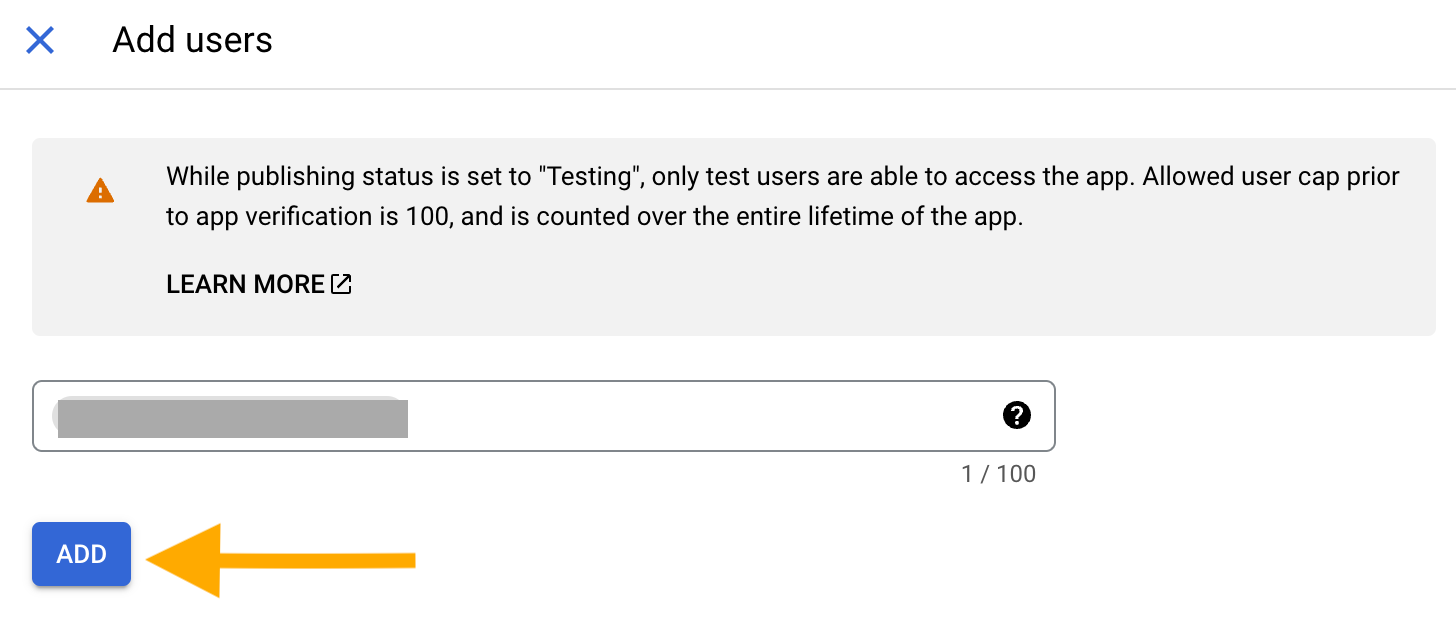Image resolution: width=1456 pixels, height=618 pixels.
Task: Click the ADD button
Action: (x=81, y=553)
